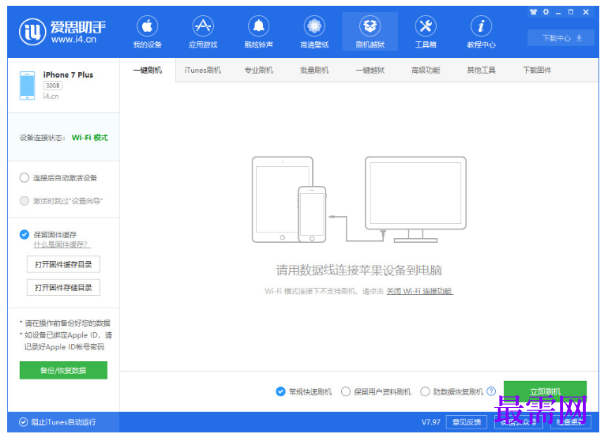Open 教程中心 info icon
The height and width of the screenshot is (441, 606).
[481, 26]
